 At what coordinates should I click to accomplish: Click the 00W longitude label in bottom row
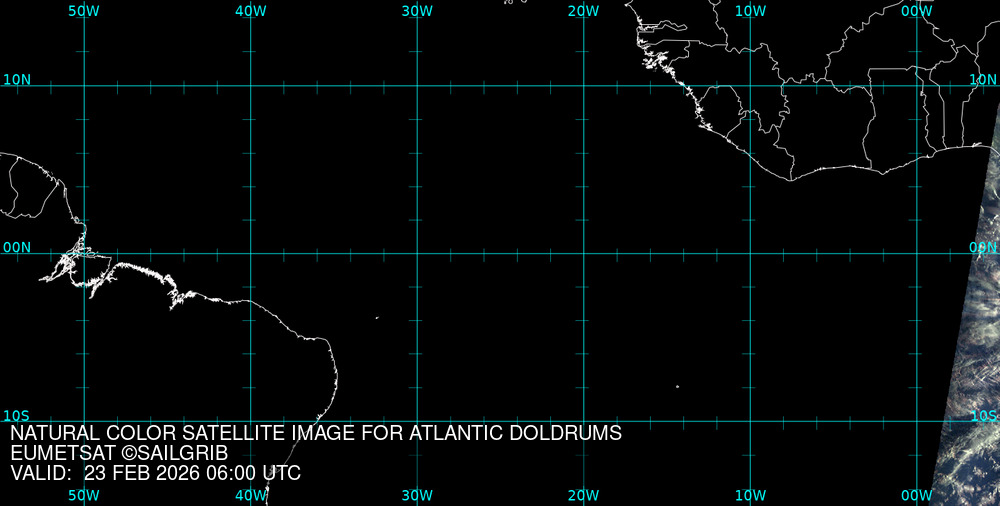click(x=916, y=495)
